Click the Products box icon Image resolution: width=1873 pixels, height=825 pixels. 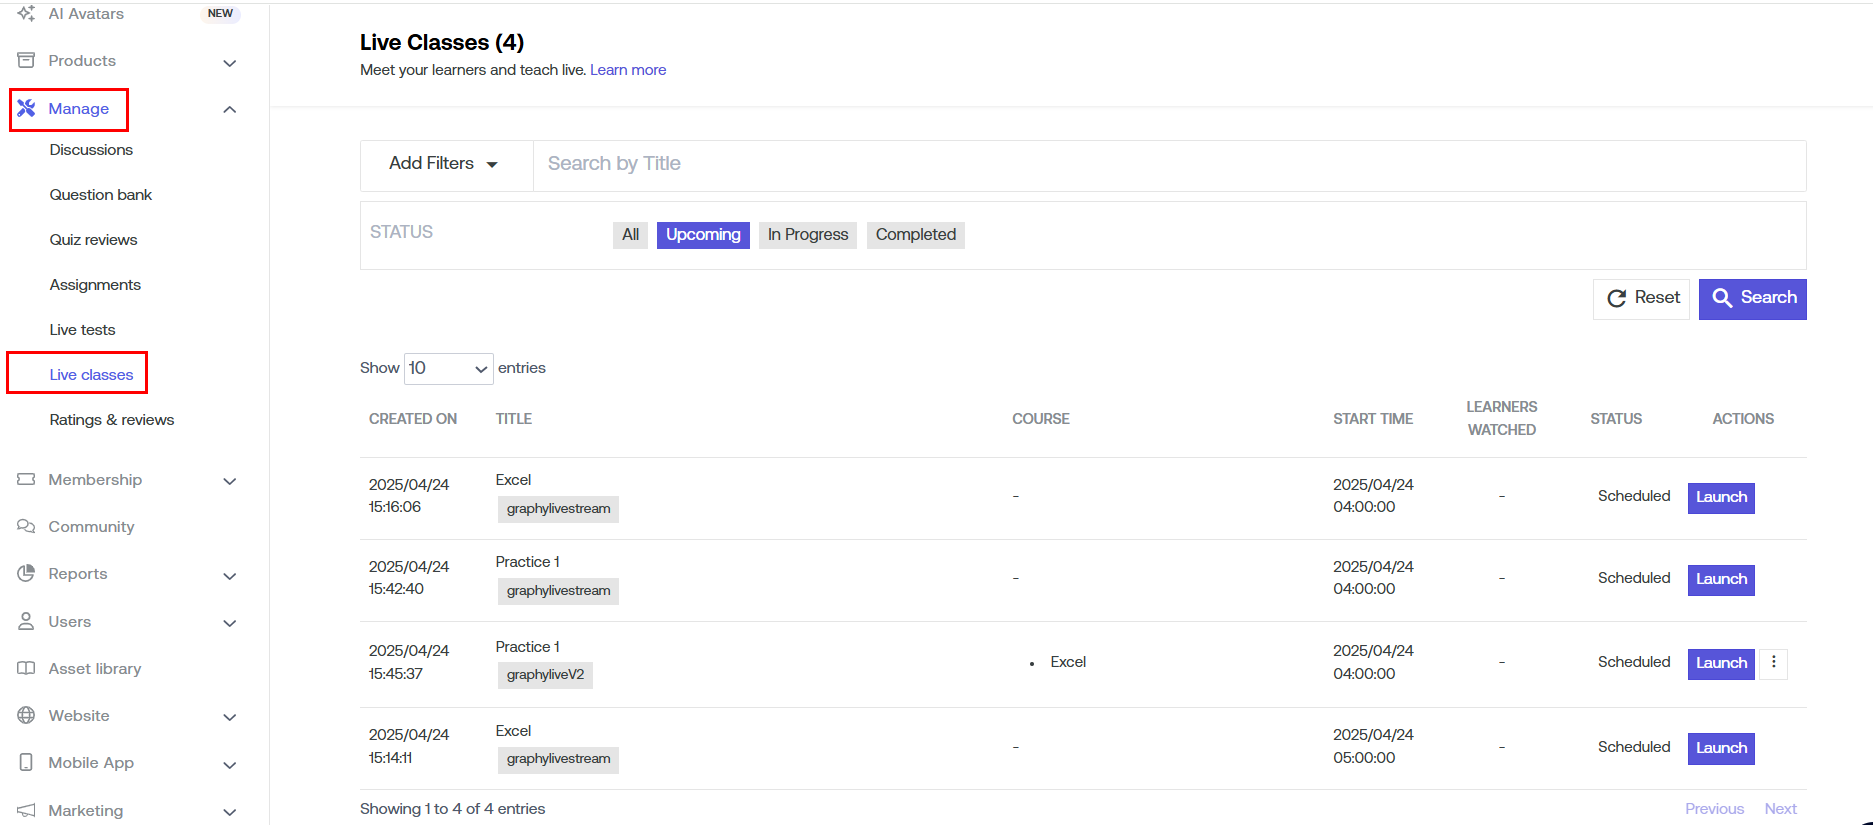(x=26, y=61)
